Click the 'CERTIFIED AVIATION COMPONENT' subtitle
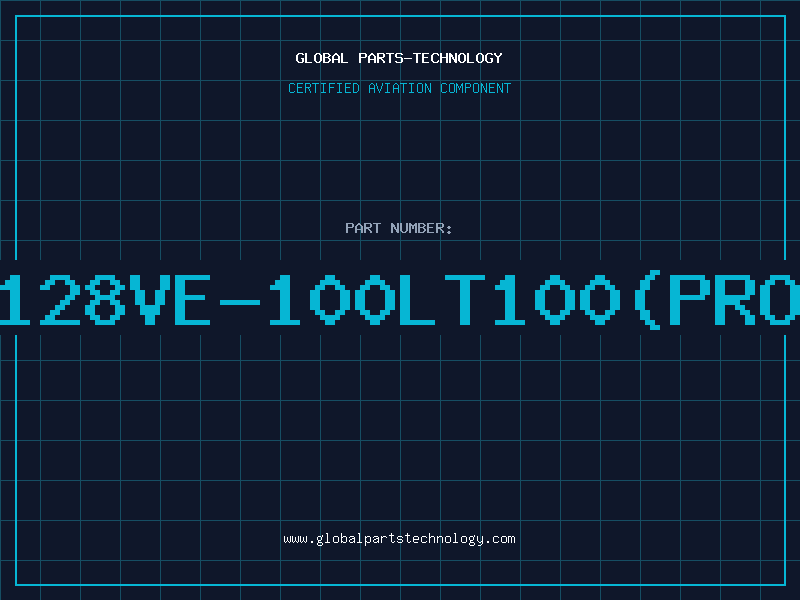Image resolution: width=800 pixels, height=600 pixels. point(399,88)
